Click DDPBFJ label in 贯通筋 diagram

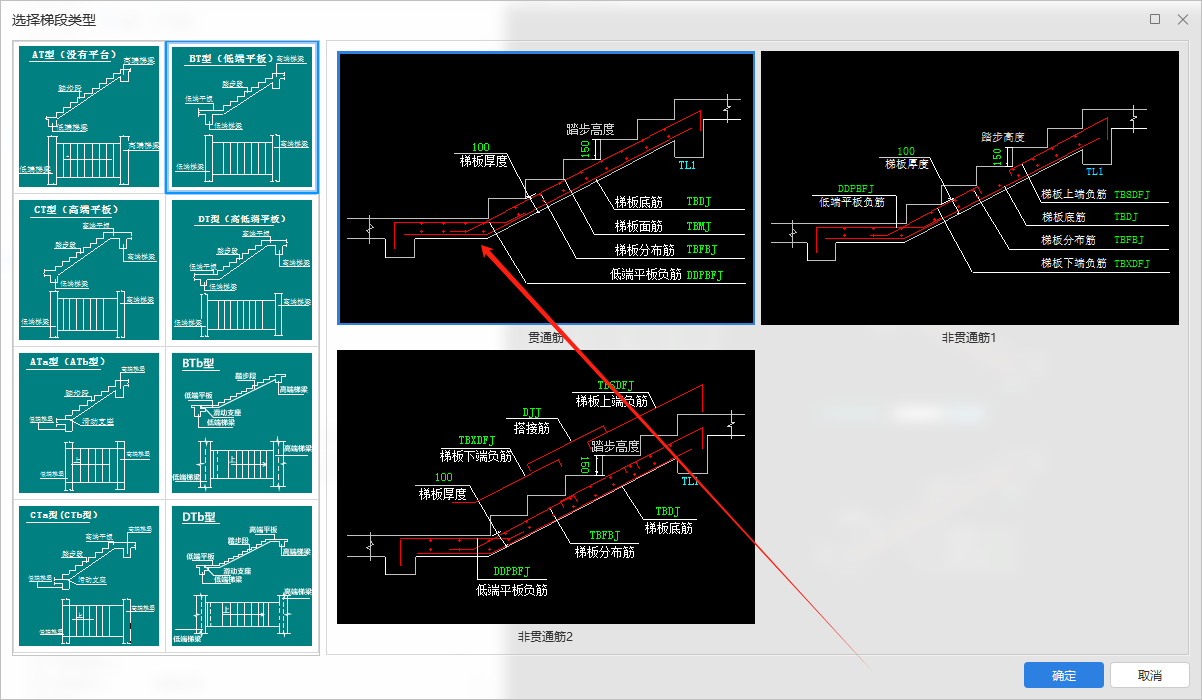pyautogui.click(x=704, y=274)
